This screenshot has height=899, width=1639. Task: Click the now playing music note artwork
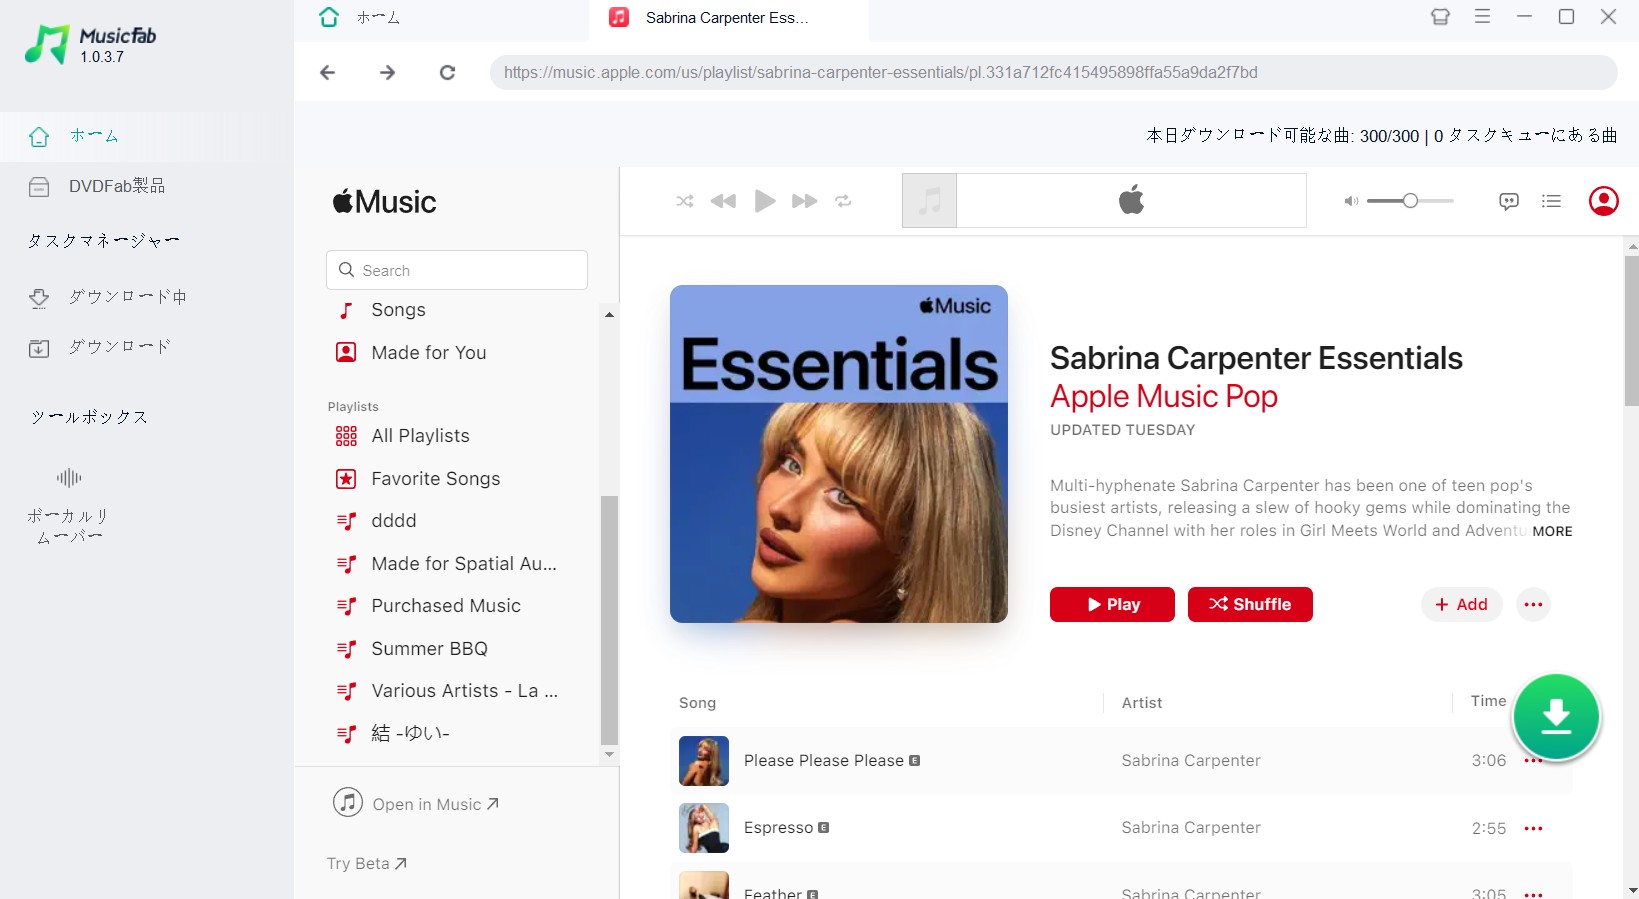pos(930,201)
